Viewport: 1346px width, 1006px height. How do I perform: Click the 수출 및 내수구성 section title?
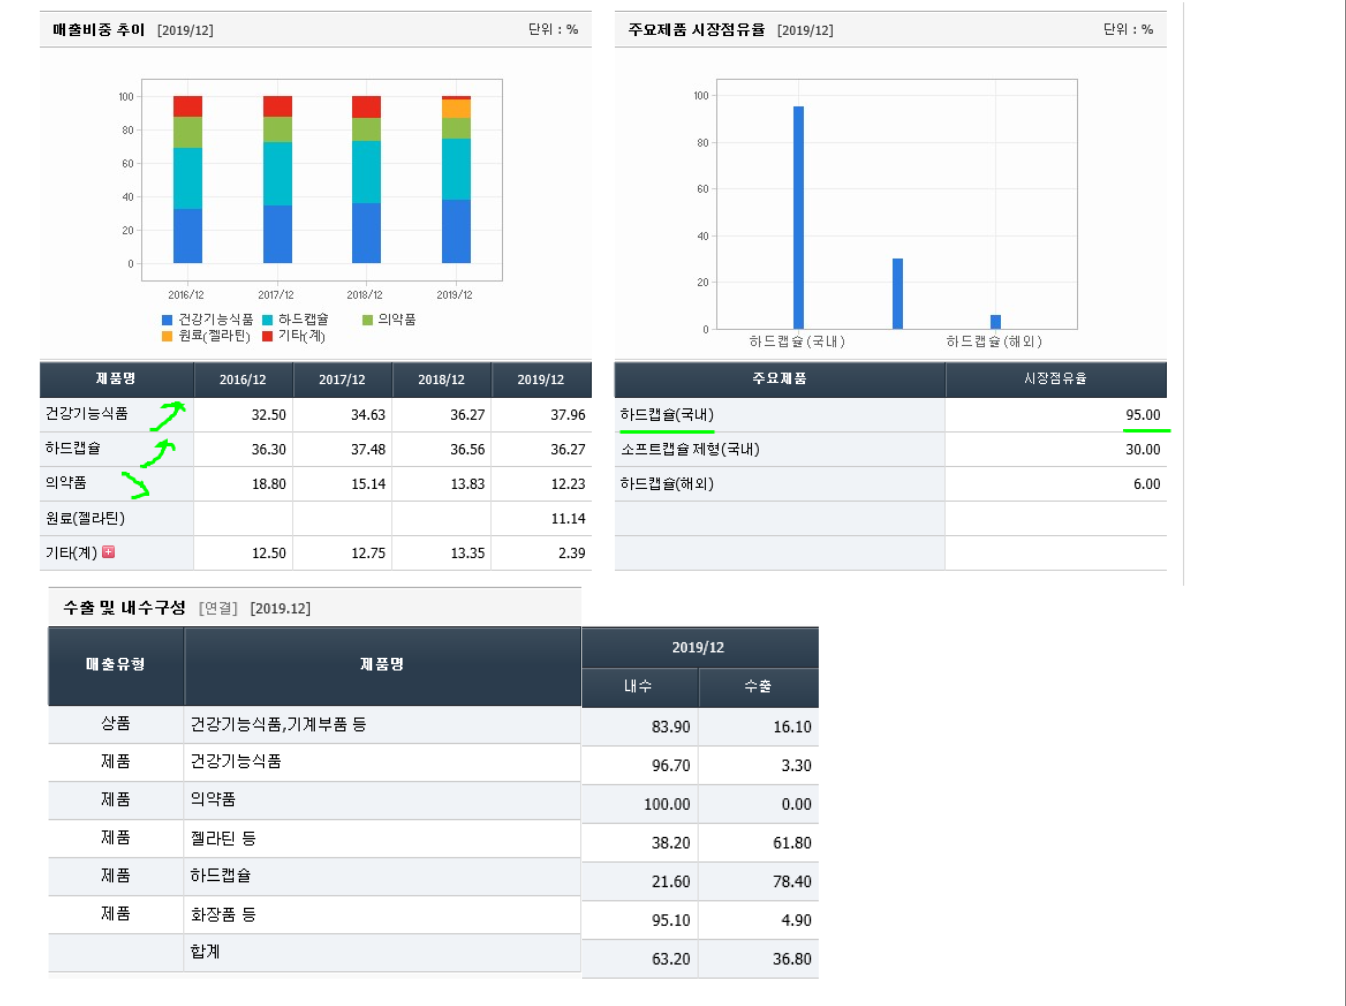(124, 607)
